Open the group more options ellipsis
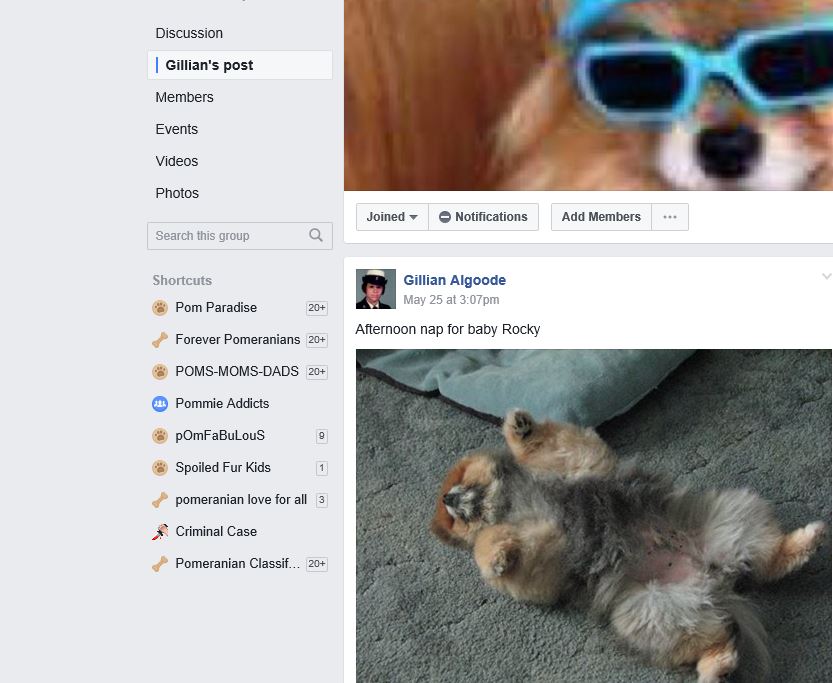The image size is (833, 683). click(670, 217)
